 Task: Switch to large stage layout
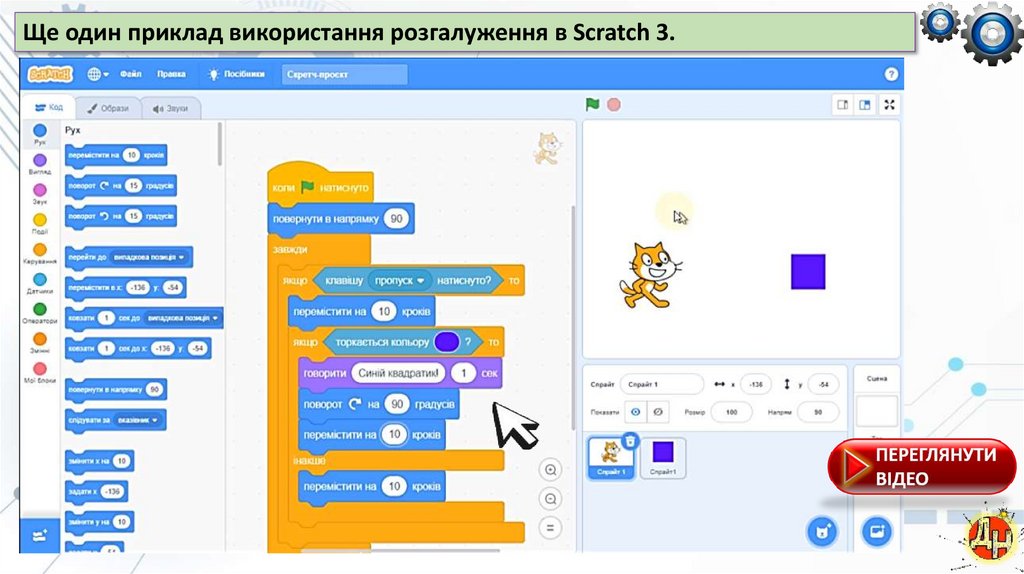pos(865,104)
